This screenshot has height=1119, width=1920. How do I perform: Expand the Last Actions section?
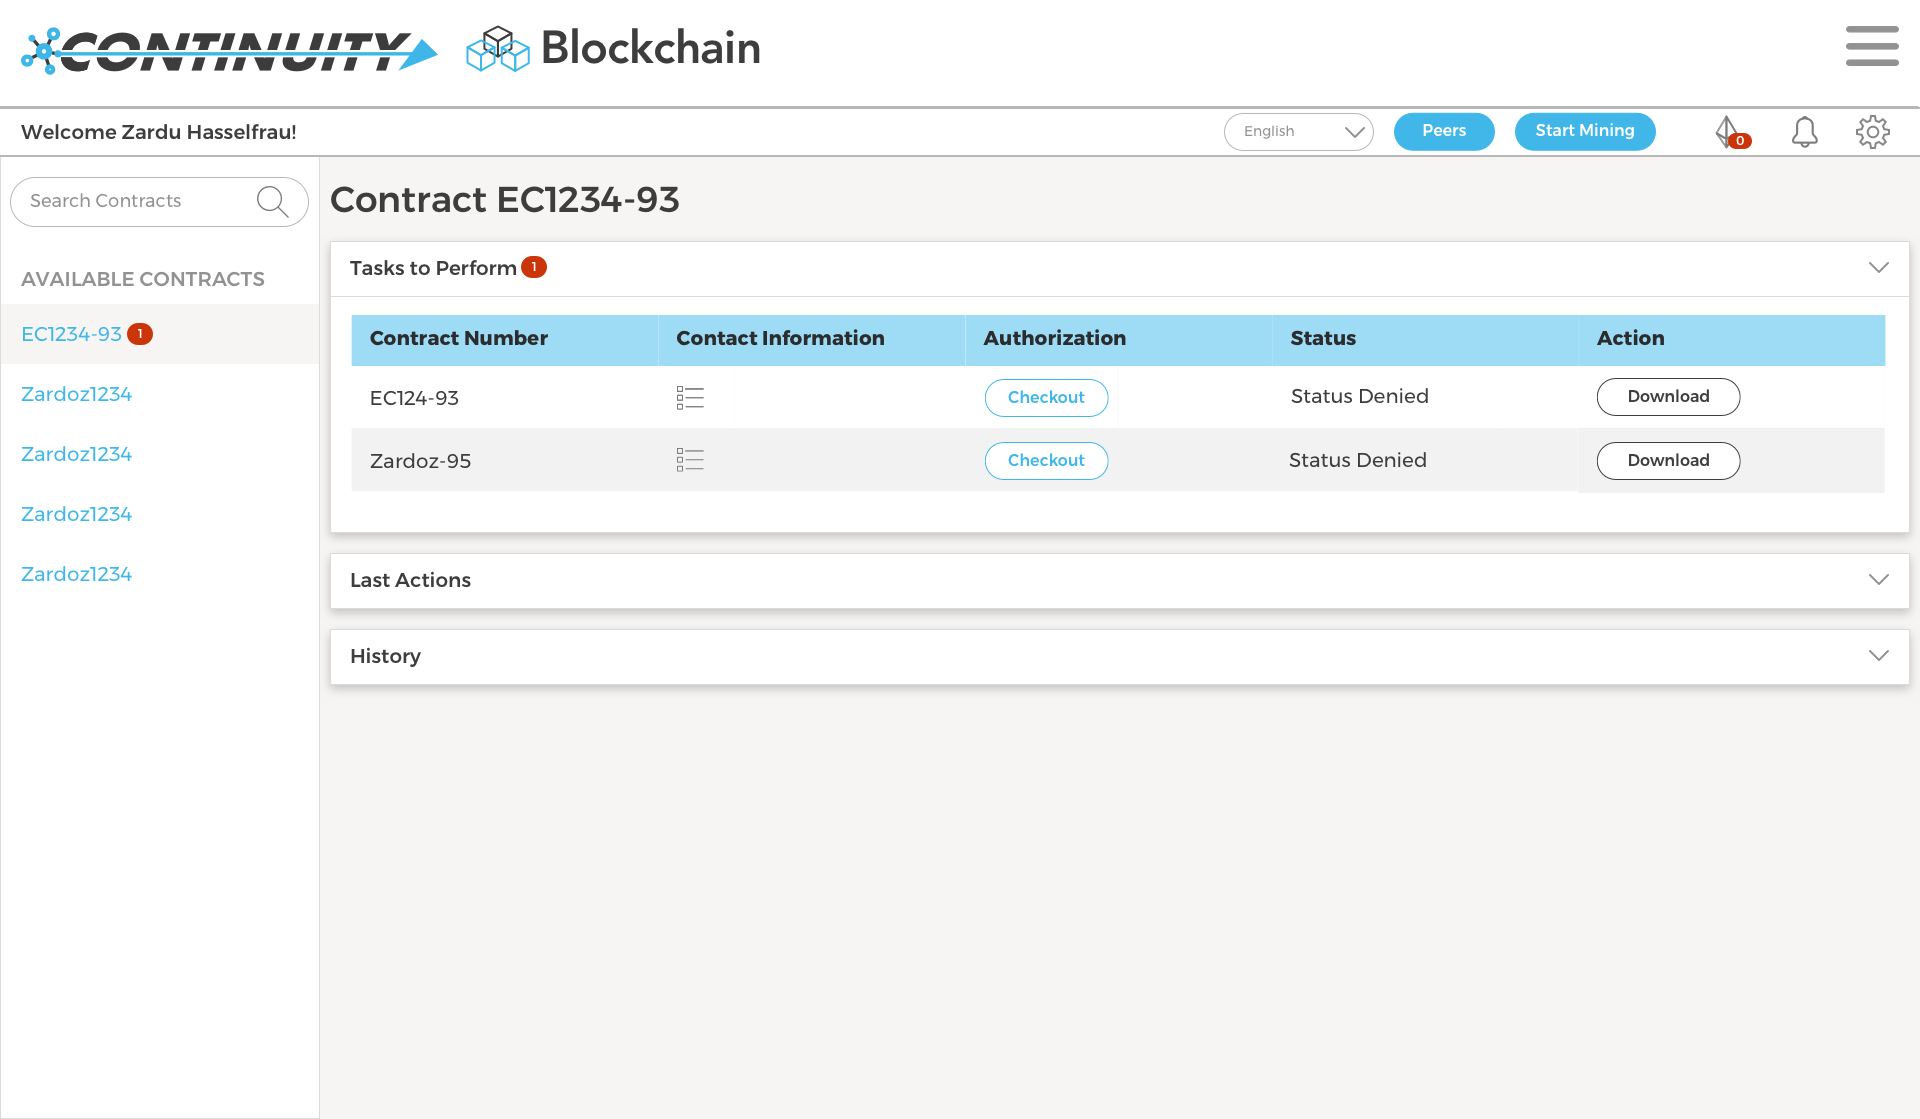tap(1878, 580)
